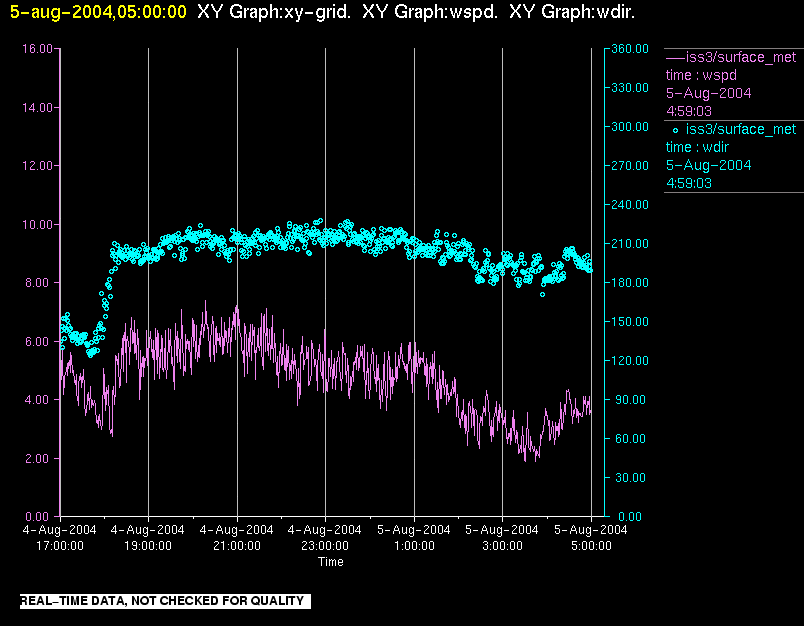Image resolution: width=804 pixels, height=626 pixels.
Task: Click the cyan circle marker in legend
Action: coord(675,131)
